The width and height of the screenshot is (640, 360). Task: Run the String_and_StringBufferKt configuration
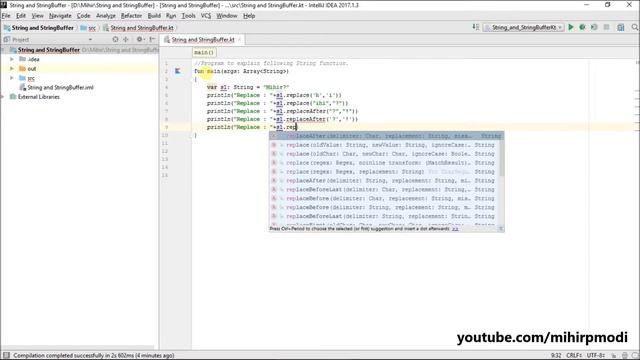tap(571, 27)
